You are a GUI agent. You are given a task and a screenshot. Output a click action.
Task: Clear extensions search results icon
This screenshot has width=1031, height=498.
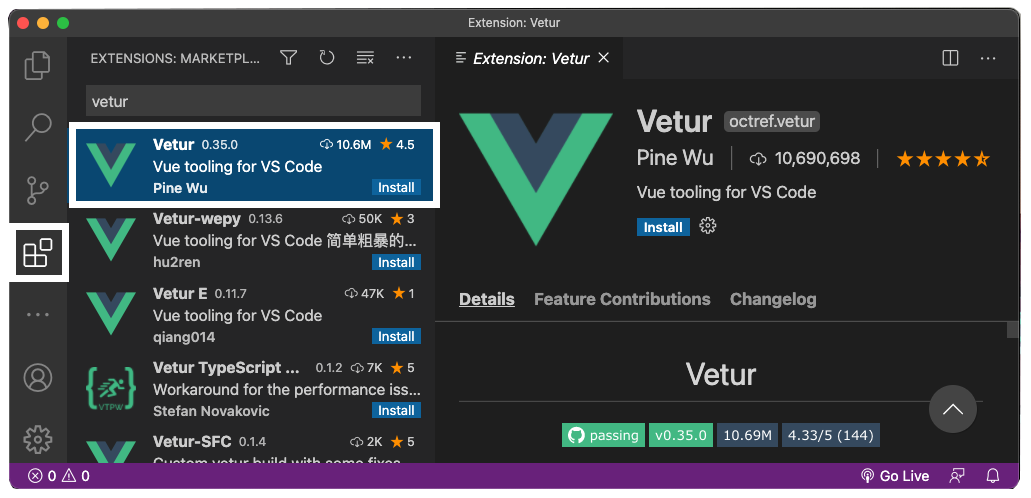point(365,58)
